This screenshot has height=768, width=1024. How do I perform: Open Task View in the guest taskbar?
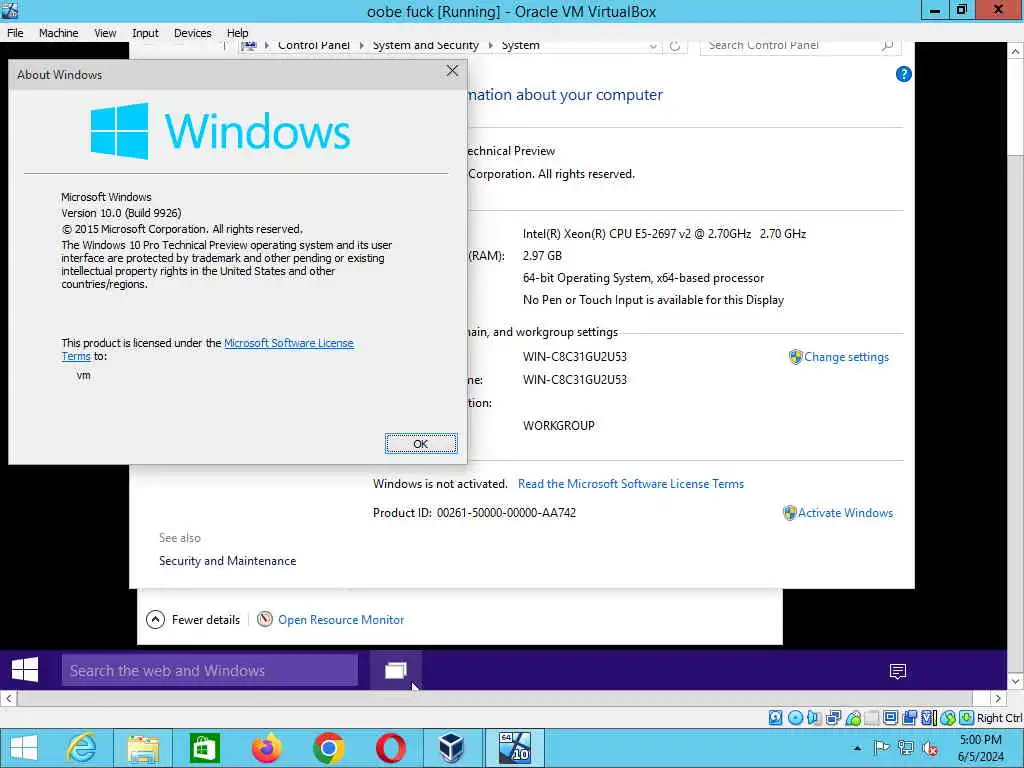(396, 671)
